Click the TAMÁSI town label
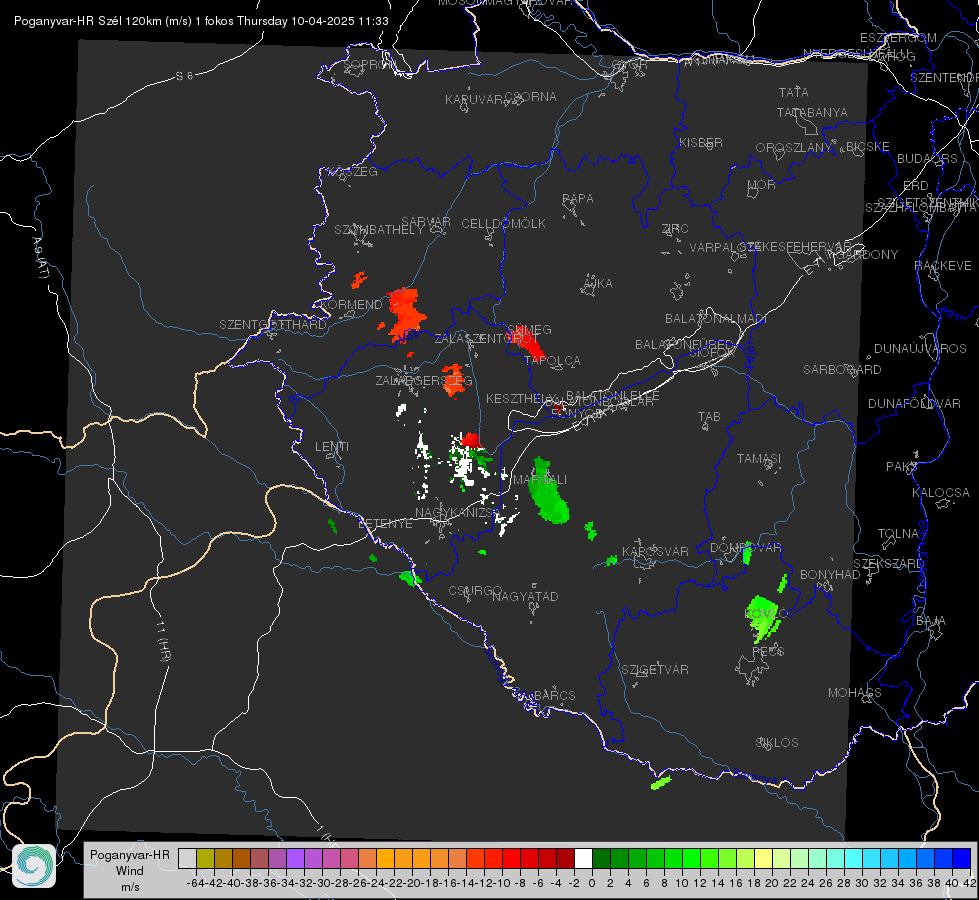Image resolution: width=979 pixels, height=900 pixels. tap(759, 459)
